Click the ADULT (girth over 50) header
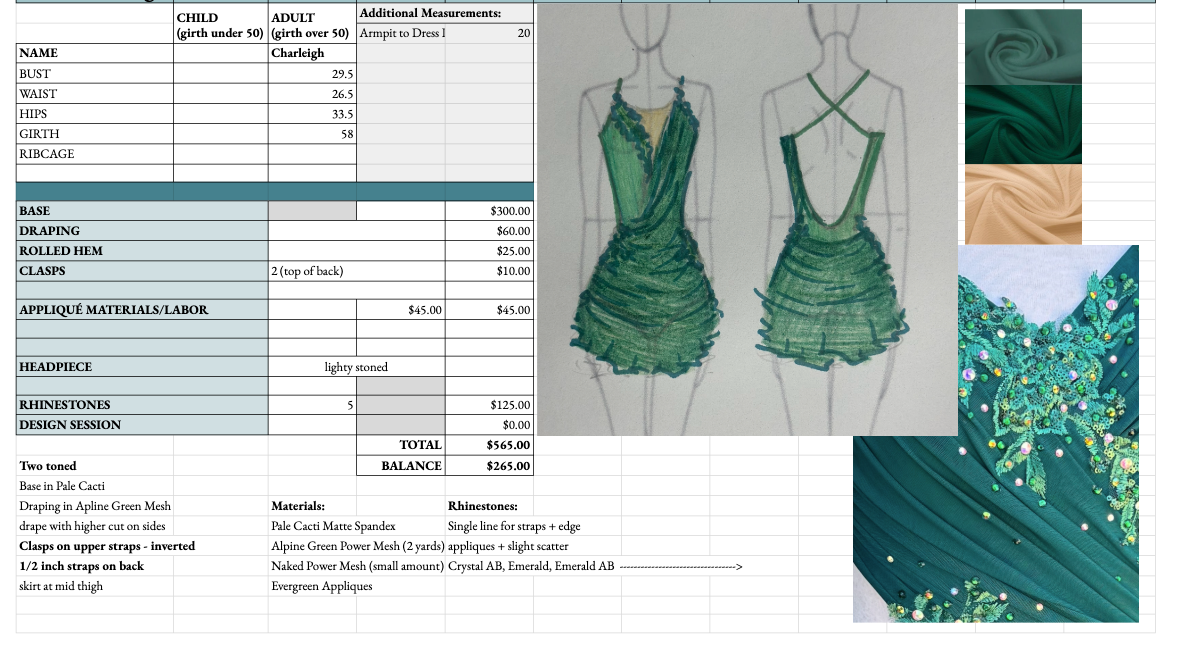The width and height of the screenshot is (1186, 666). coord(312,25)
